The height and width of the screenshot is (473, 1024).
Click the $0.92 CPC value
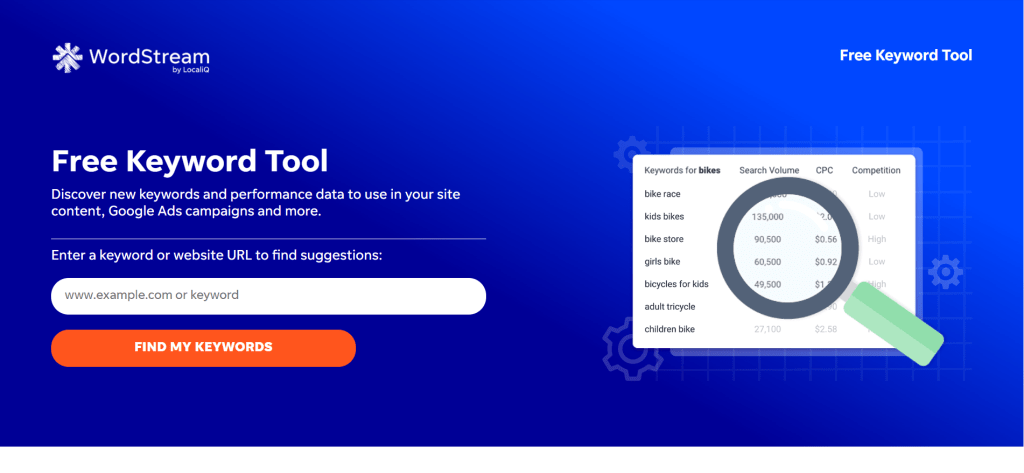click(x=826, y=261)
